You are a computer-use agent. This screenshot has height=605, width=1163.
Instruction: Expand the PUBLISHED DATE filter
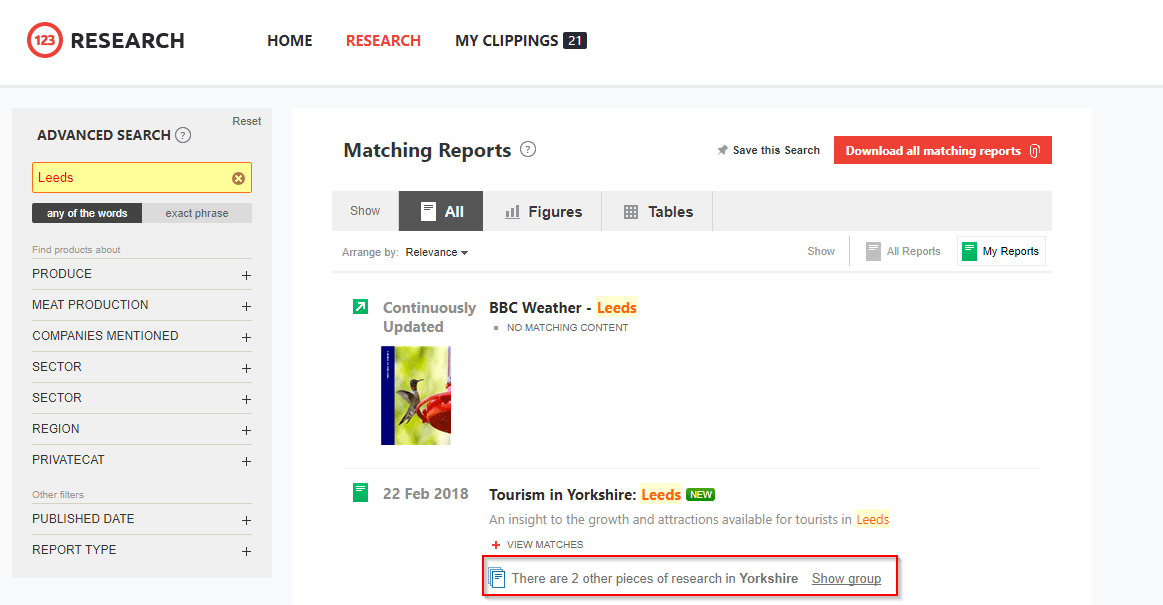246,519
